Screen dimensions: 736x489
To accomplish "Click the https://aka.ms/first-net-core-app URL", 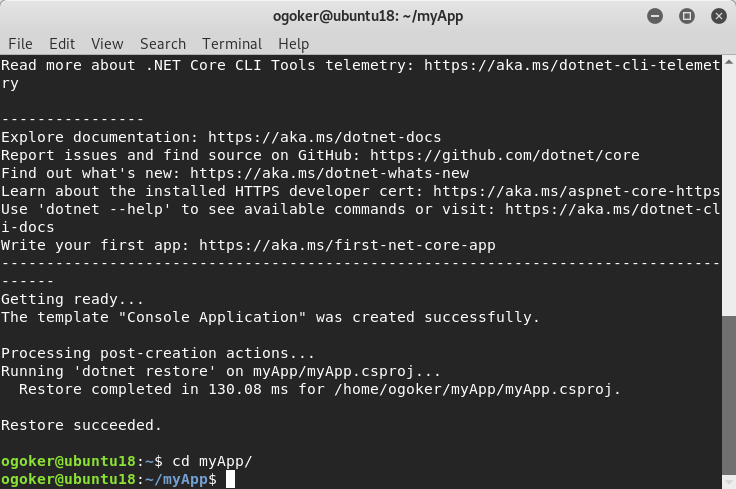I will pyautogui.click(x=347, y=245).
